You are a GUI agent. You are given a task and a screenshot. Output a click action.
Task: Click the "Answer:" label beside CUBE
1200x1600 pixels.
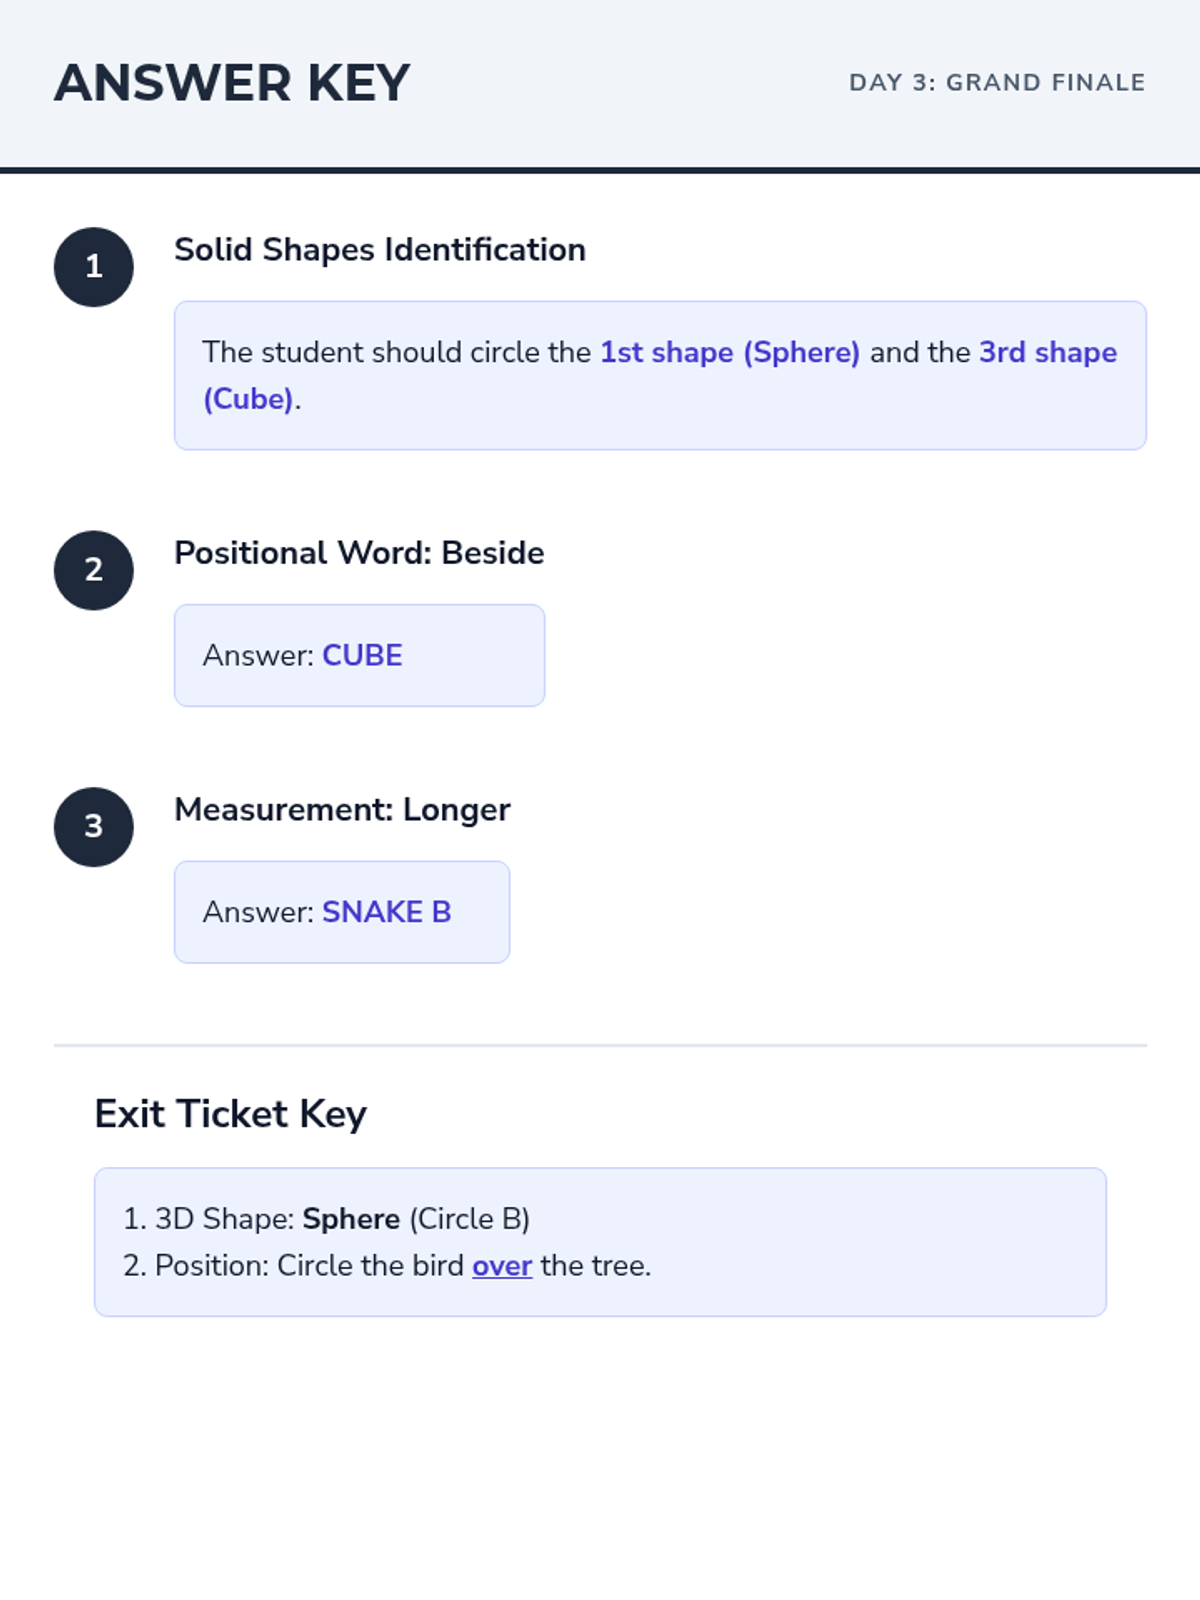(x=258, y=656)
